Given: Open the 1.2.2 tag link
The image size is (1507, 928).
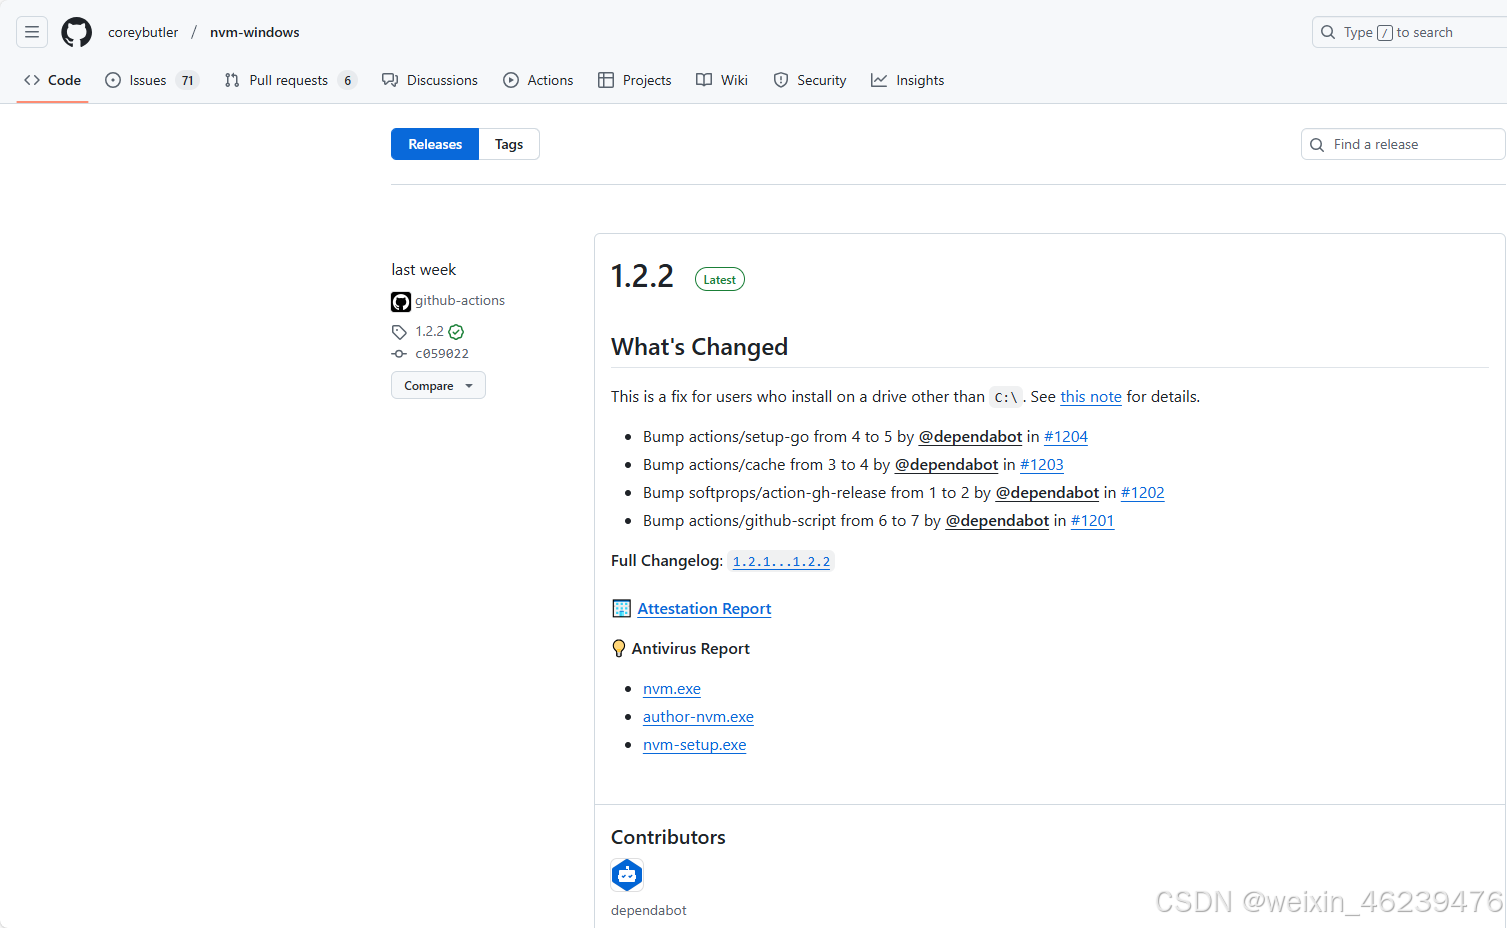Looking at the screenshot, I should [430, 331].
